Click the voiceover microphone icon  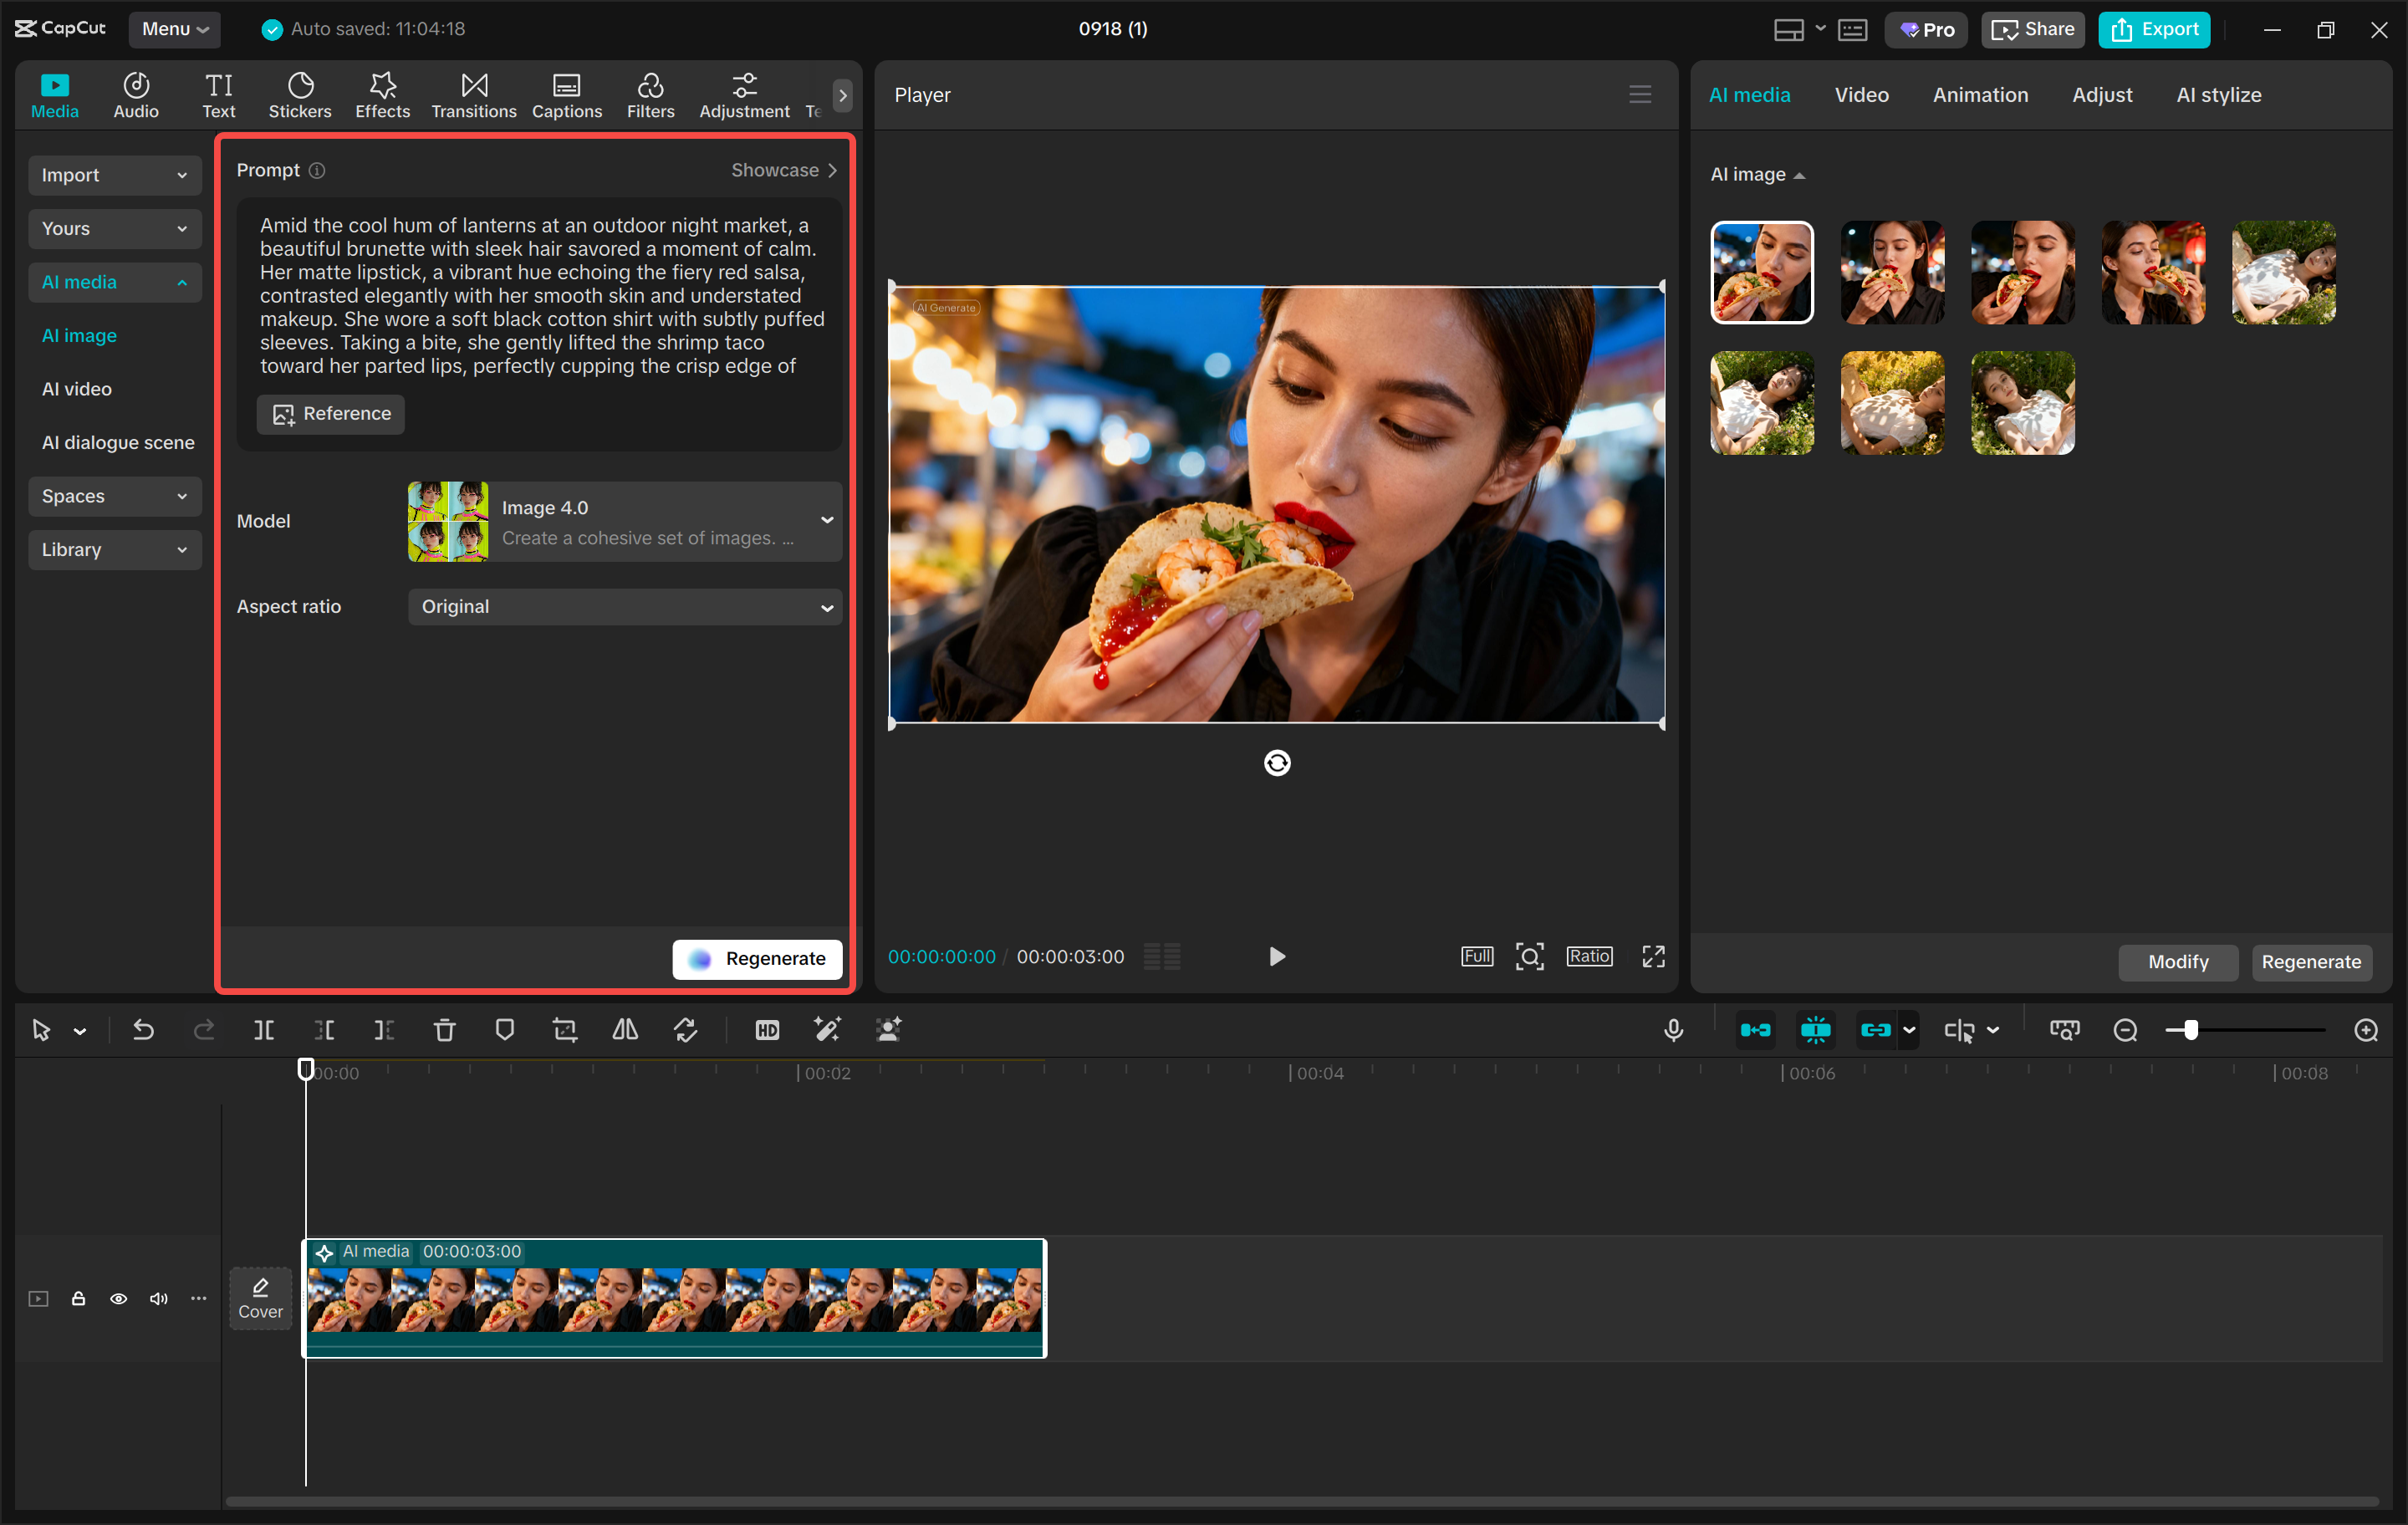coord(1674,1030)
